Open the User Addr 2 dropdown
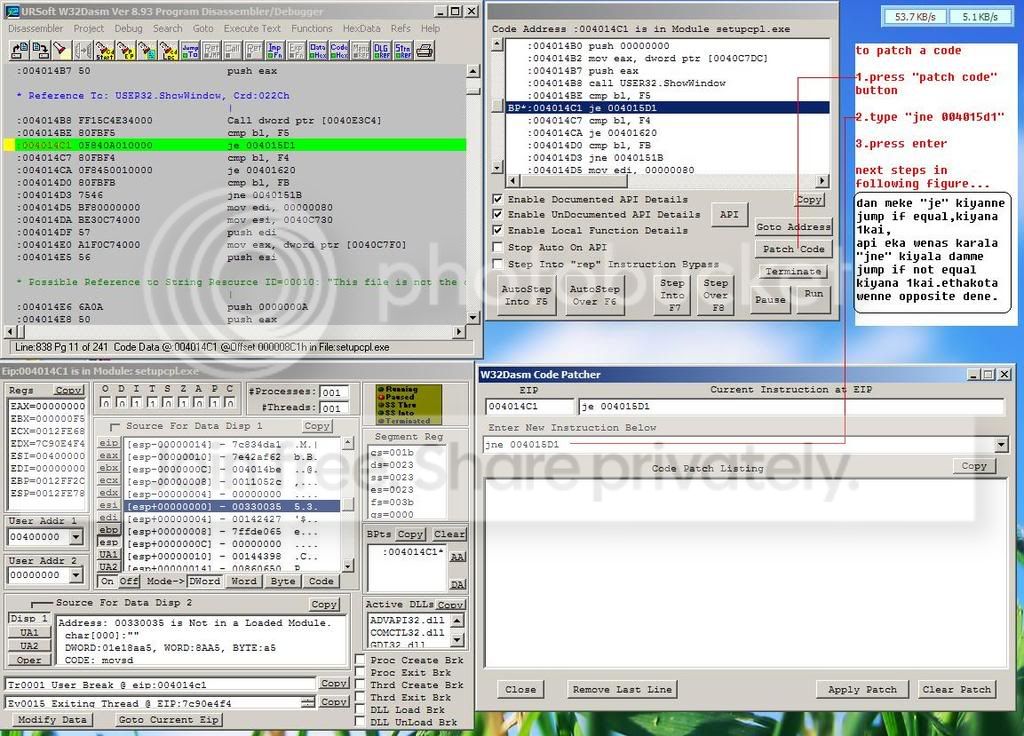1024x736 pixels. [x=76, y=575]
